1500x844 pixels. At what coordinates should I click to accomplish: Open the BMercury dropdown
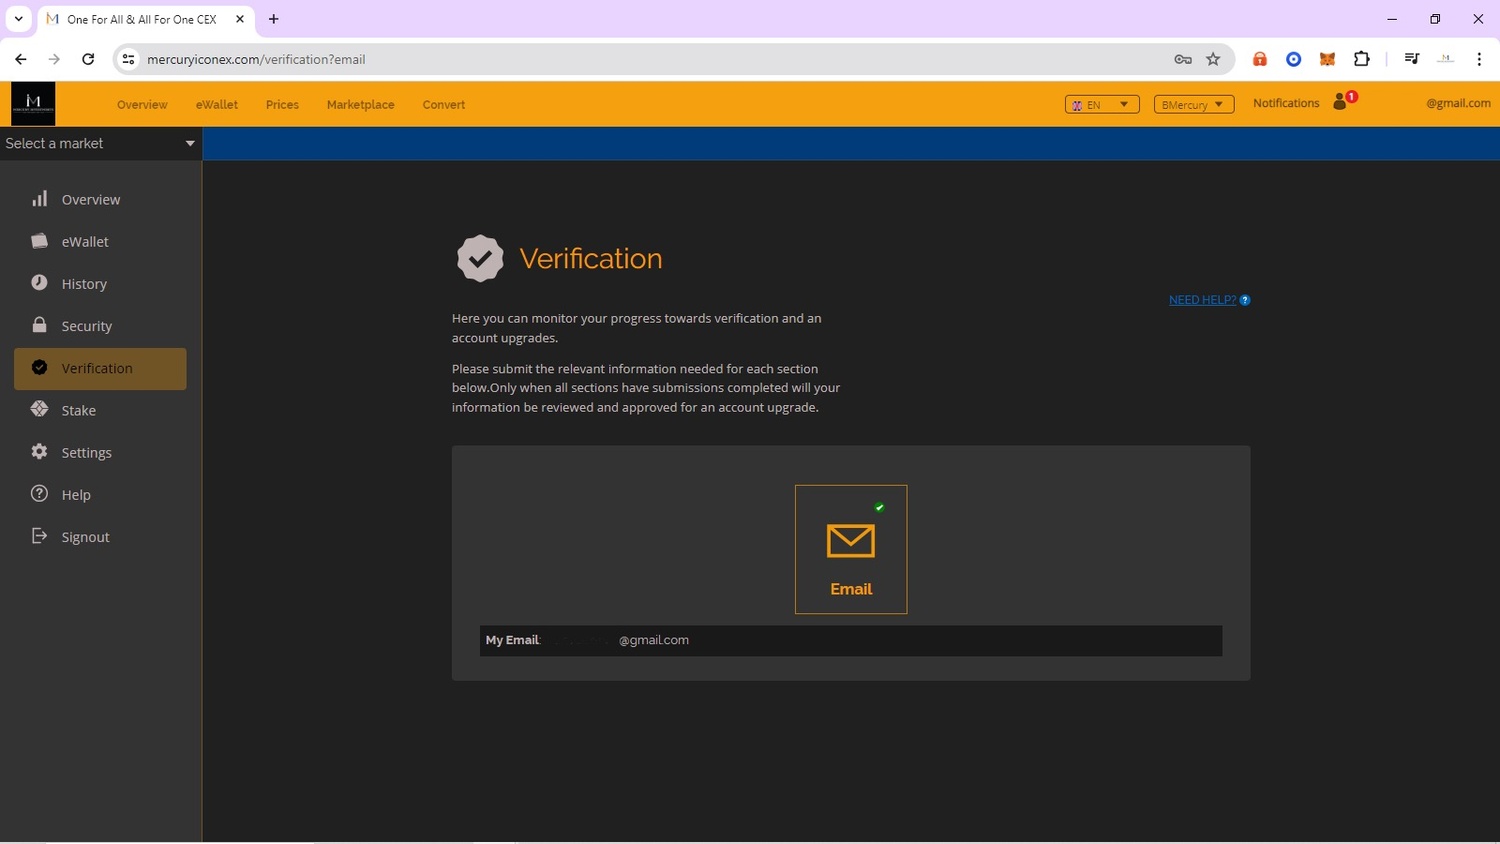[1194, 104]
